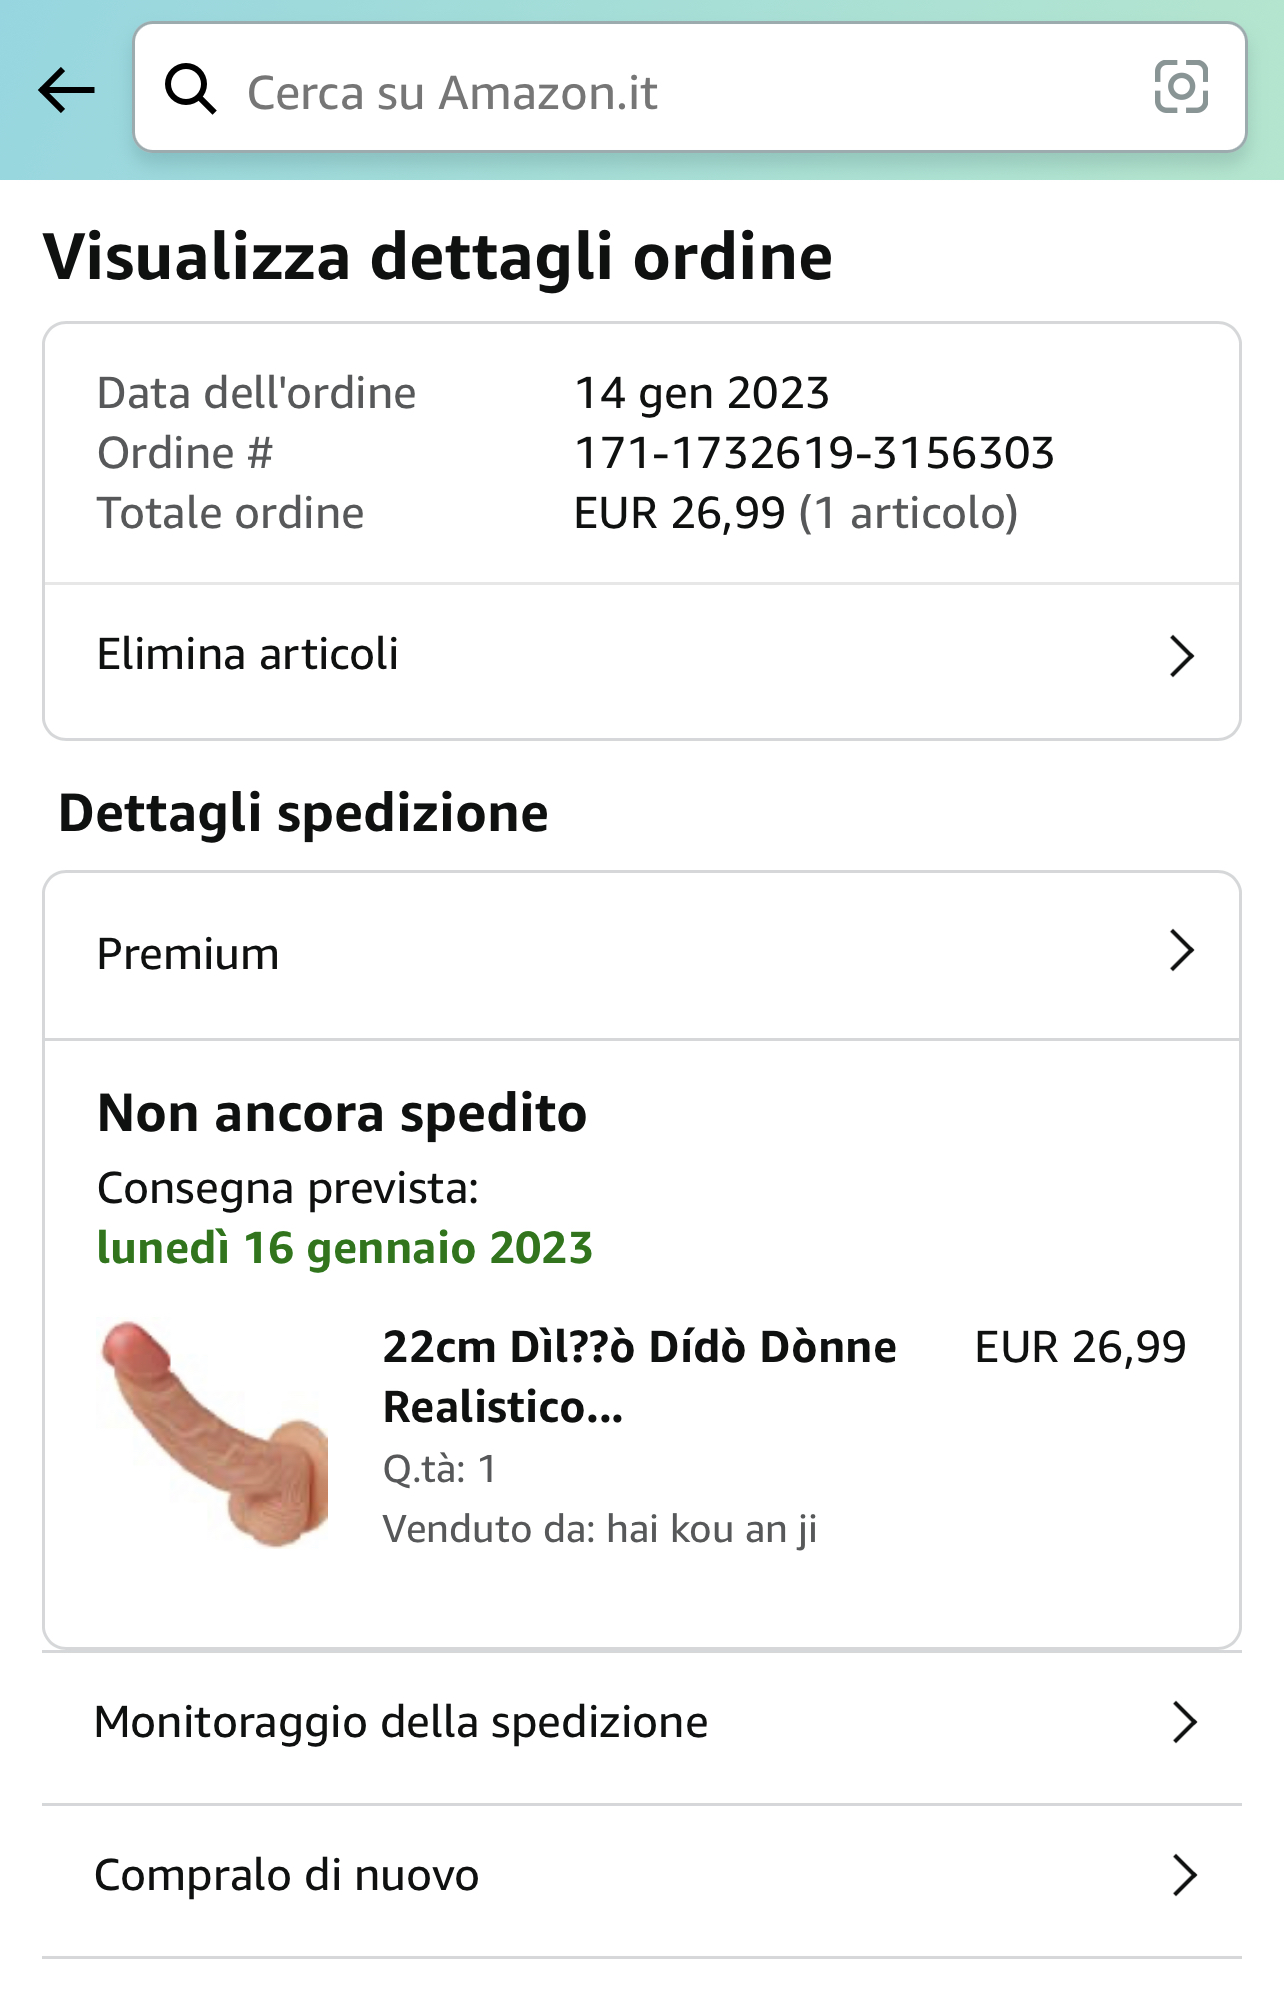The width and height of the screenshot is (1284, 1997).
Task: Open Monitoraggio della spedizione
Action: point(401,1722)
